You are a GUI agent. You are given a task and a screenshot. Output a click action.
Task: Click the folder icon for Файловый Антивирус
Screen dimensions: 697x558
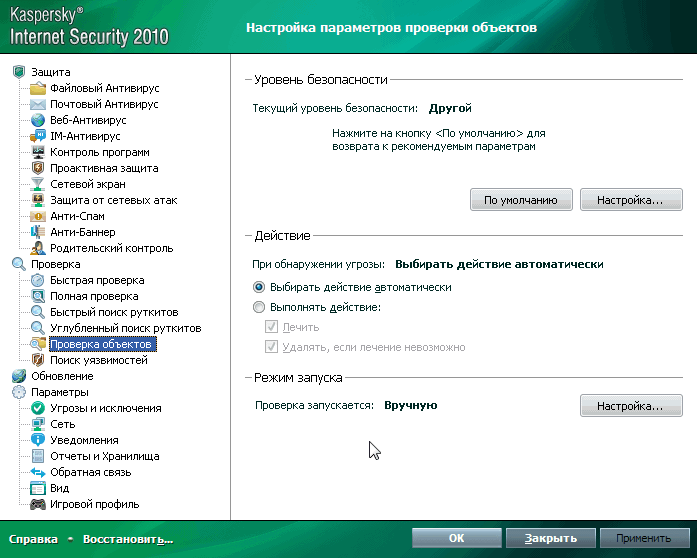click(38, 88)
